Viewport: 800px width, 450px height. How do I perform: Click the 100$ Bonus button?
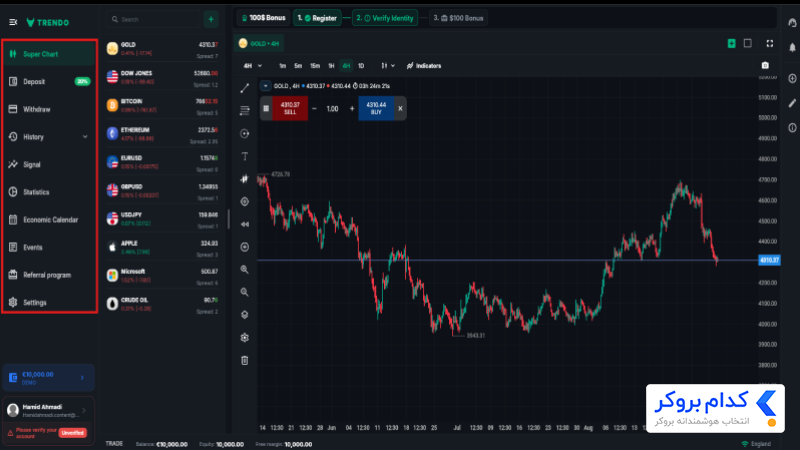point(263,18)
